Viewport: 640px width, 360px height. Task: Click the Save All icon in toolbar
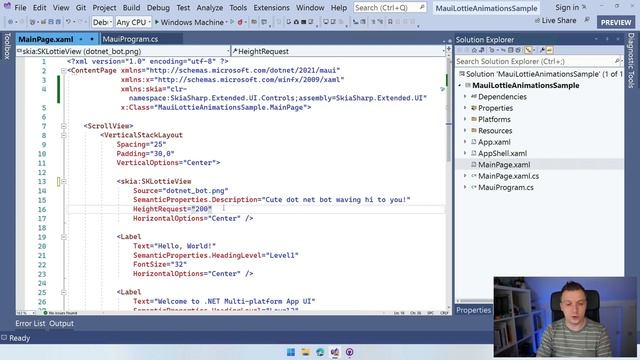coord(58,22)
